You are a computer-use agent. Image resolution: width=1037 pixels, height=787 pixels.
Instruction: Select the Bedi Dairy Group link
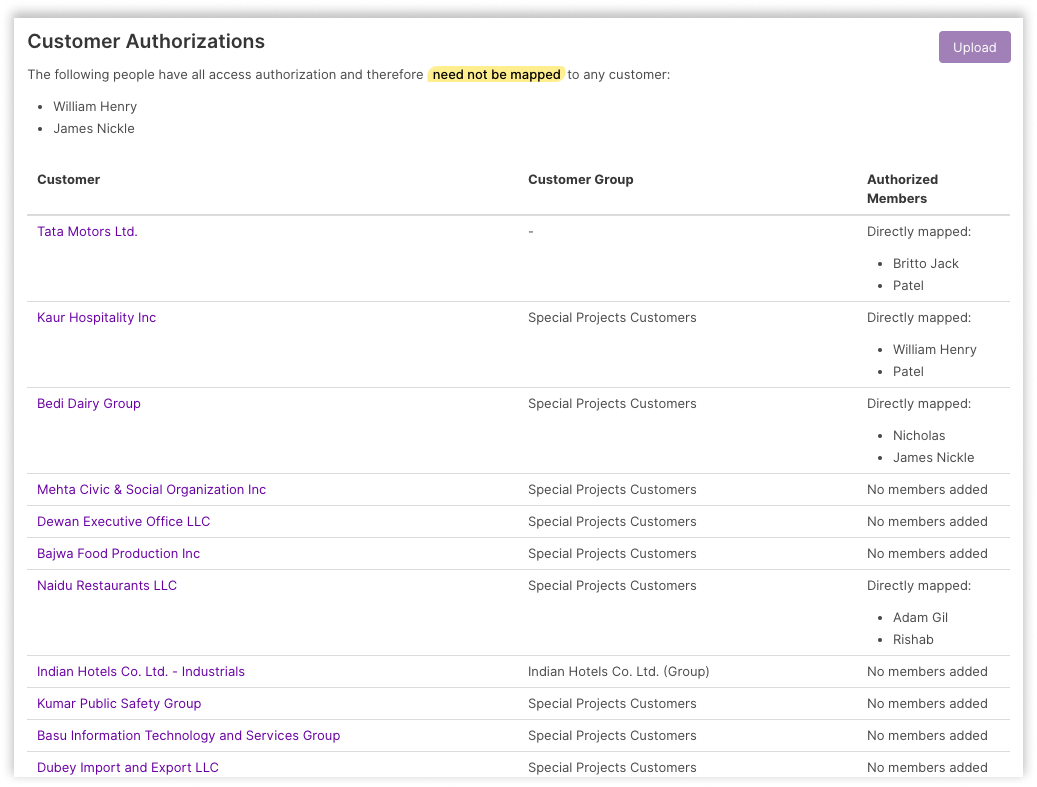89,403
